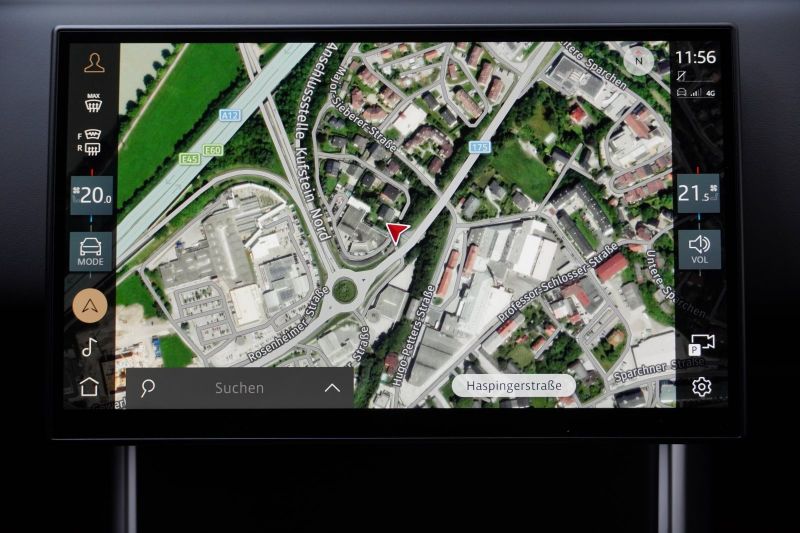Viewport: 800px width, 533px height.
Task: Open the vehicle MODE menu
Action: coord(91,251)
